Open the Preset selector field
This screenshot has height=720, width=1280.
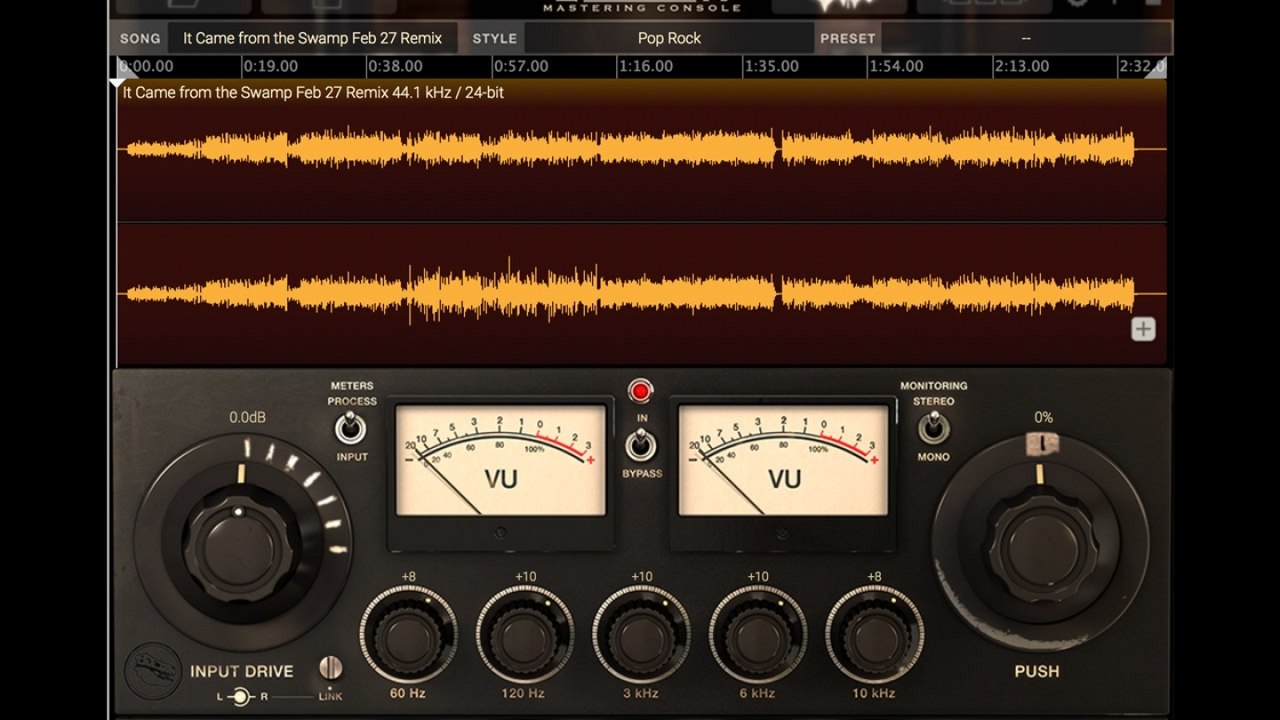point(1026,38)
